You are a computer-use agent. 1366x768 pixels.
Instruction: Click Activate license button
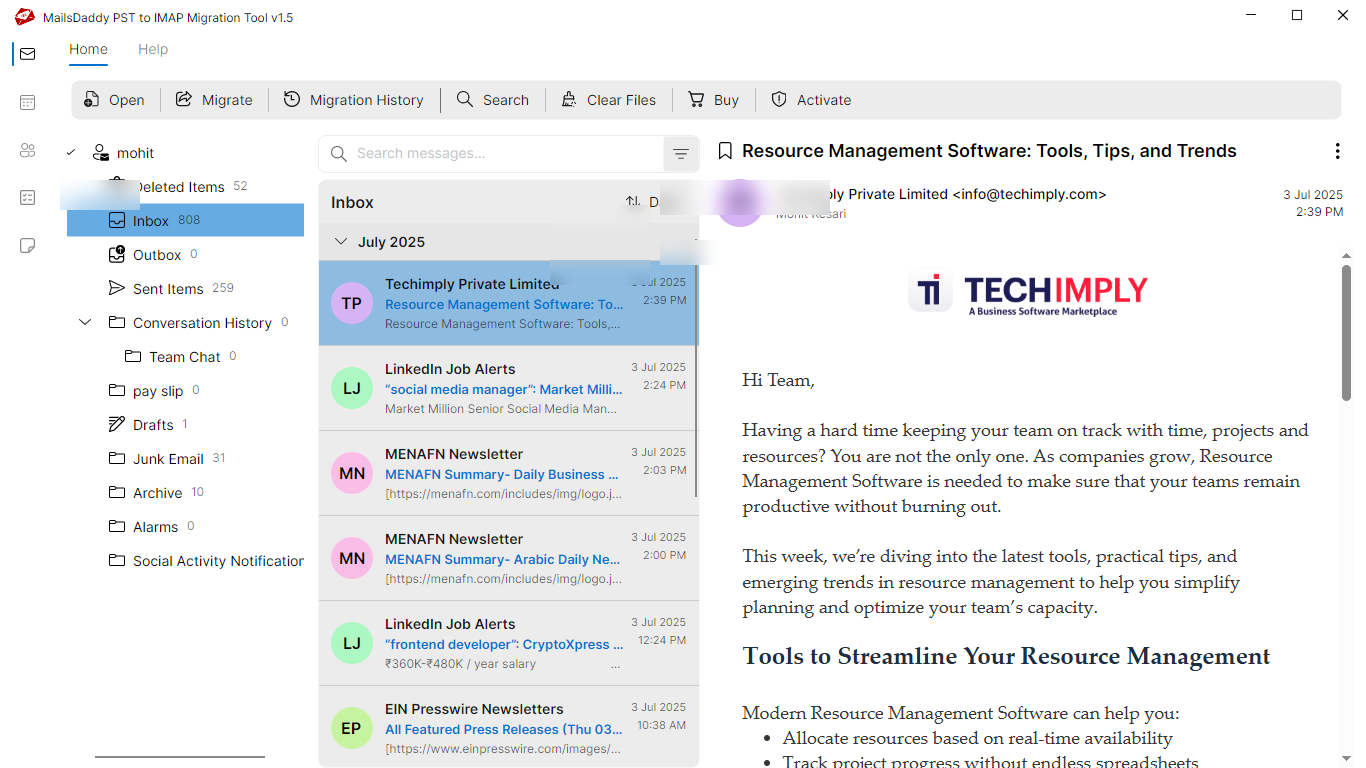click(x=811, y=100)
